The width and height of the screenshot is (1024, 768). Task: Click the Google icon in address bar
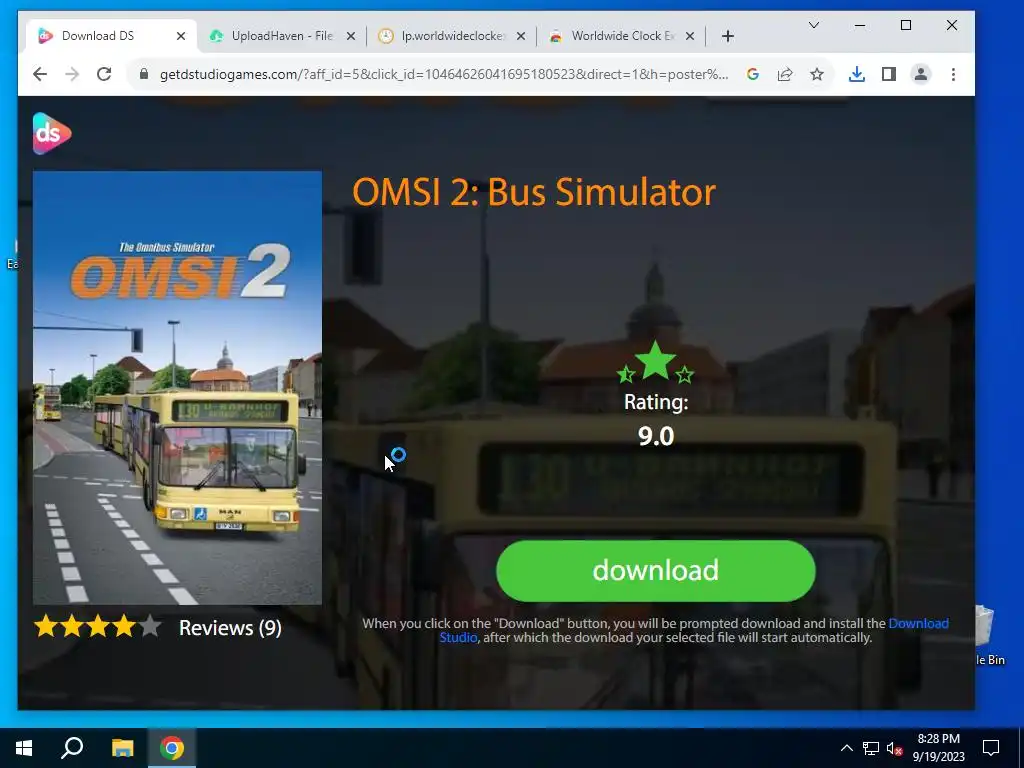752,74
